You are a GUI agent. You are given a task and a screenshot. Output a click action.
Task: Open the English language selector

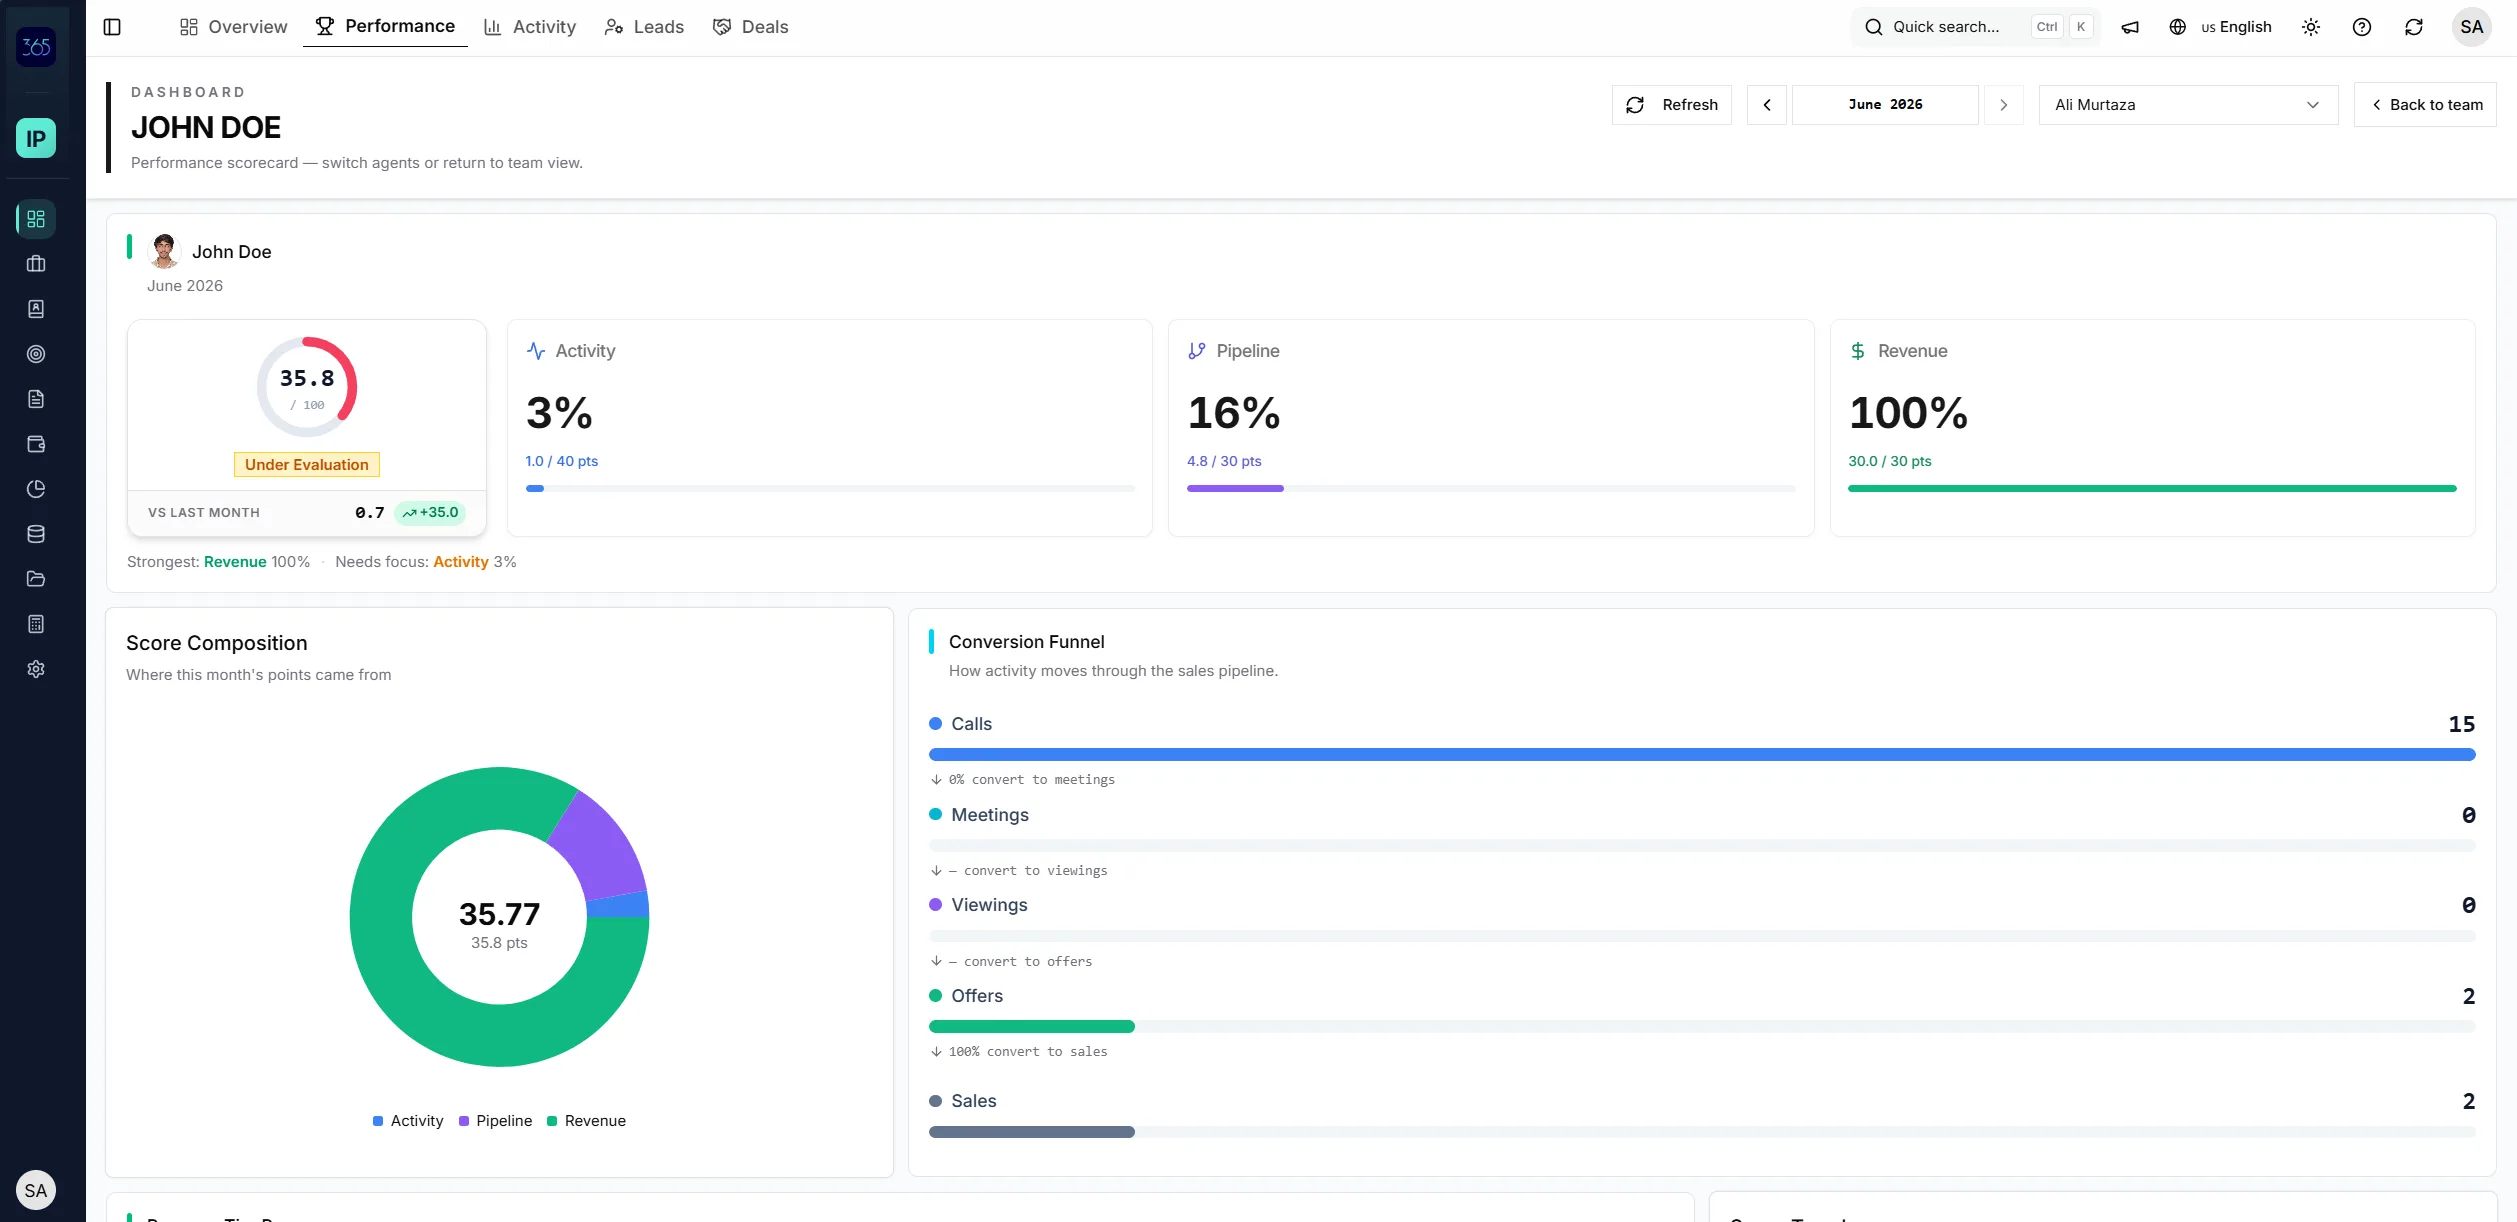pos(2220,27)
